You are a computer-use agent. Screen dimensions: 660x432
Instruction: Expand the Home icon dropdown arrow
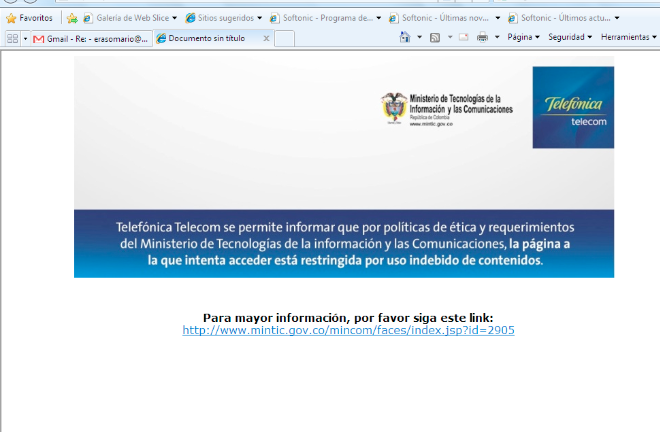tap(419, 37)
